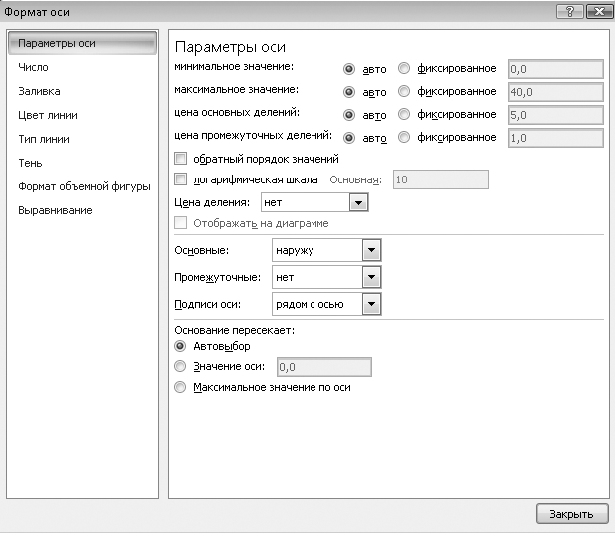
Task: Select the Значение оси radio option
Action: [180, 366]
